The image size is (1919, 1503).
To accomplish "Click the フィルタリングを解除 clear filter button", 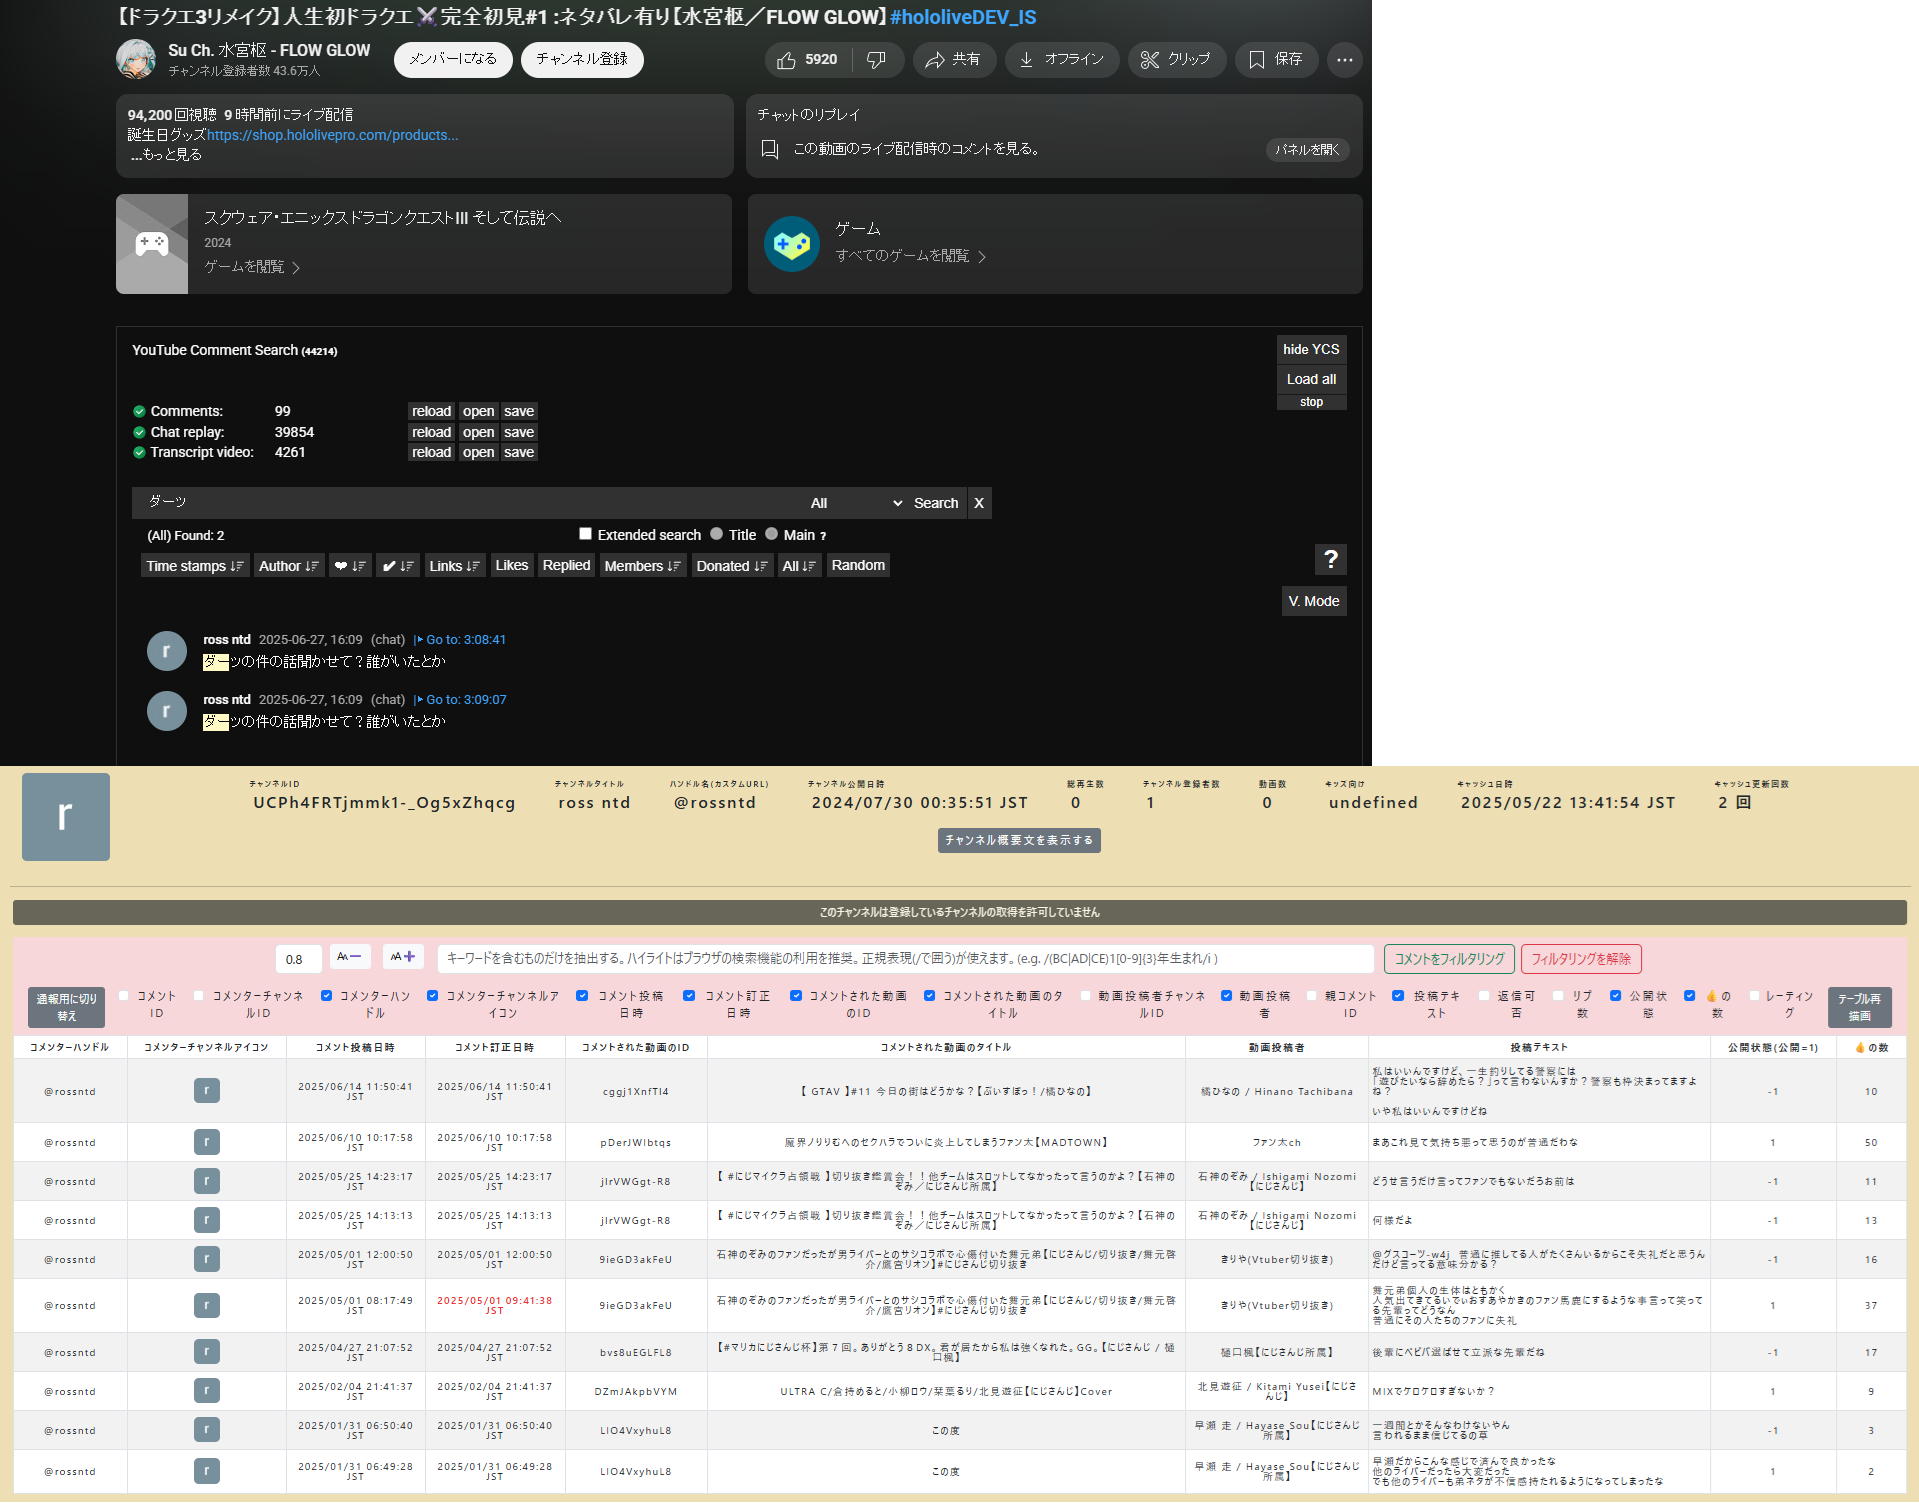I will (x=1581, y=959).
